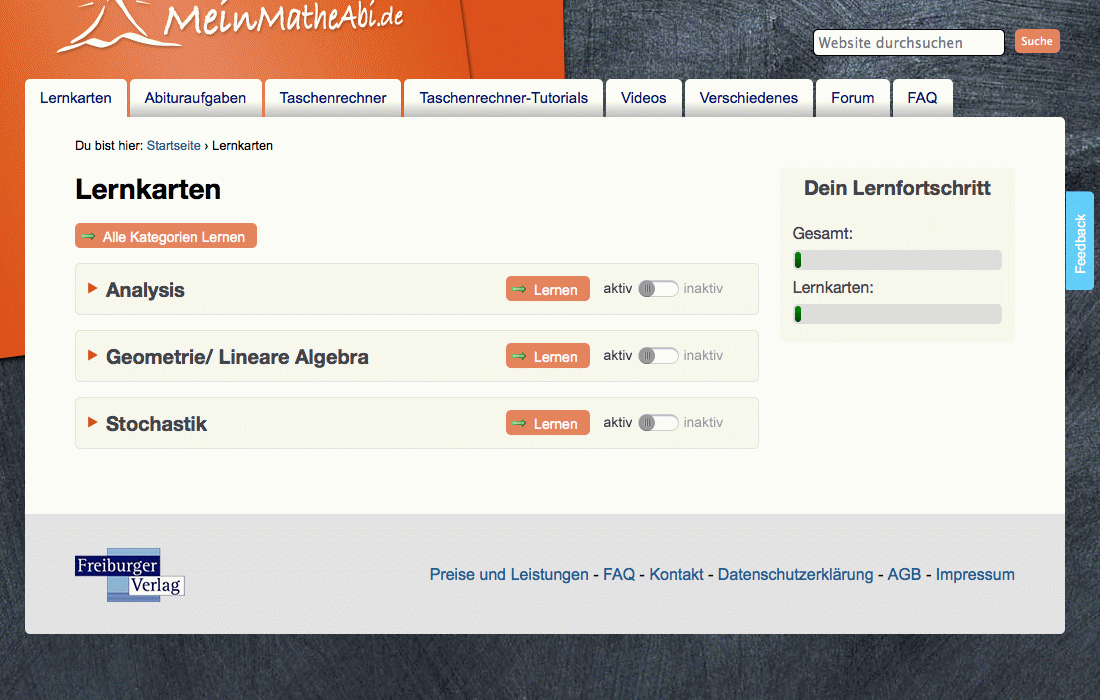Open the Videos tab

(643, 98)
